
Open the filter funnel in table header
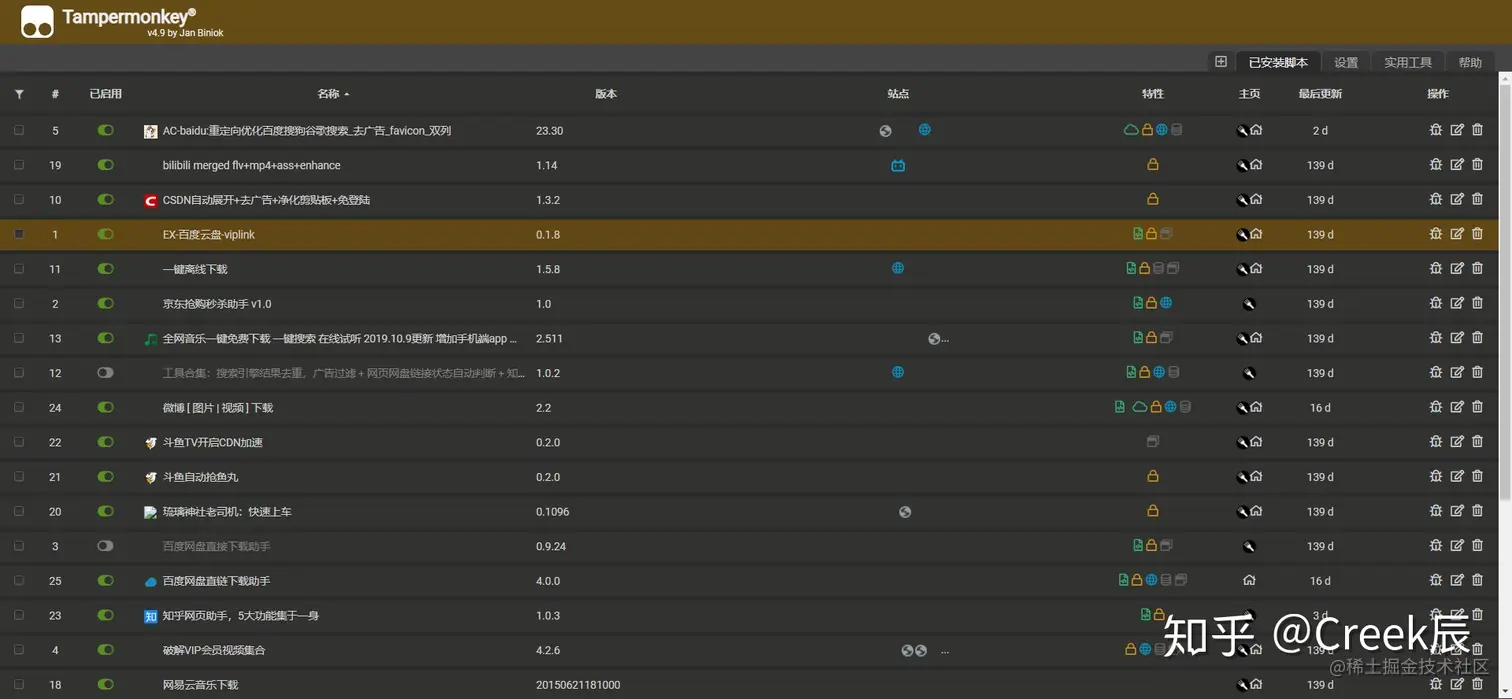pos(19,94)
